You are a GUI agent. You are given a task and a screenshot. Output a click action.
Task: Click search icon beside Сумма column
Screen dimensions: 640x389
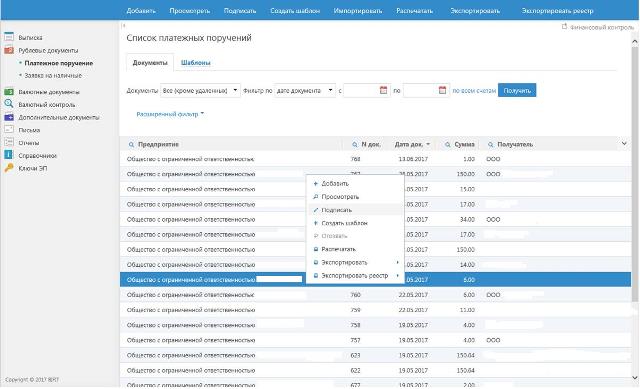(x=447, y=144)
